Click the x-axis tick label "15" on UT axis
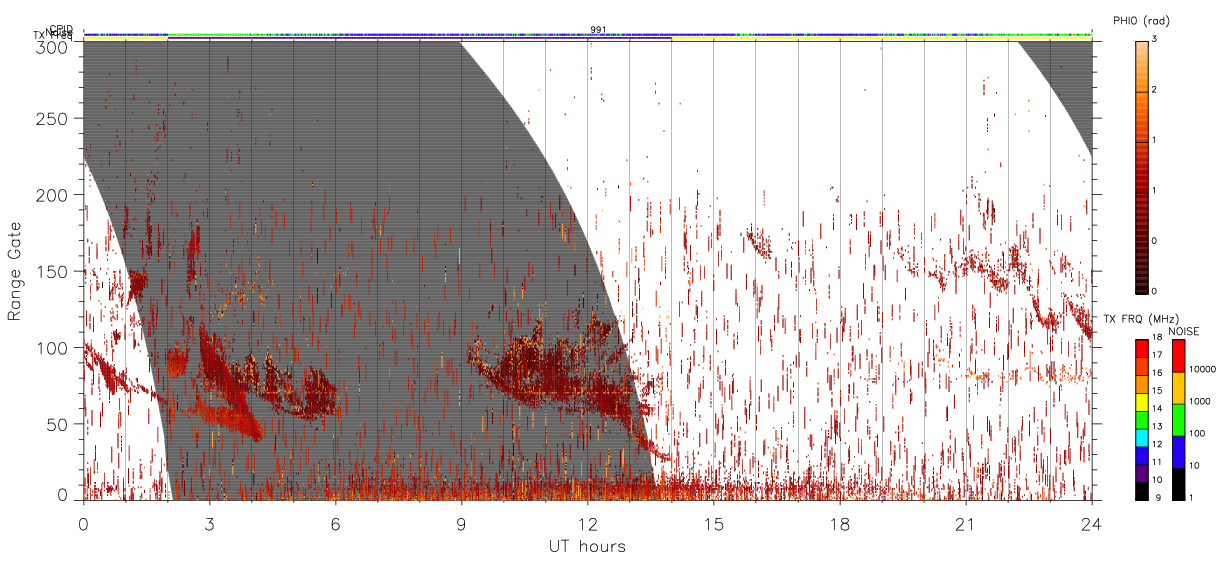Image resolution: width=1228 pixels, height=567 pixels. point(714,524)
